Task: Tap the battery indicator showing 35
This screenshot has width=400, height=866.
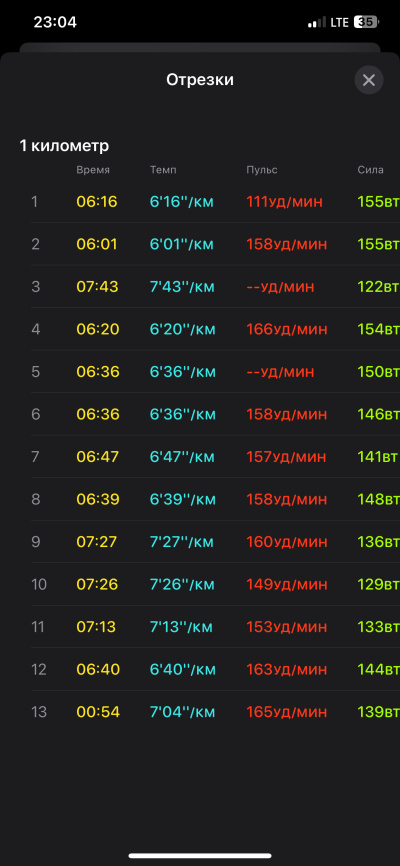Action: [x=366, y=22]
